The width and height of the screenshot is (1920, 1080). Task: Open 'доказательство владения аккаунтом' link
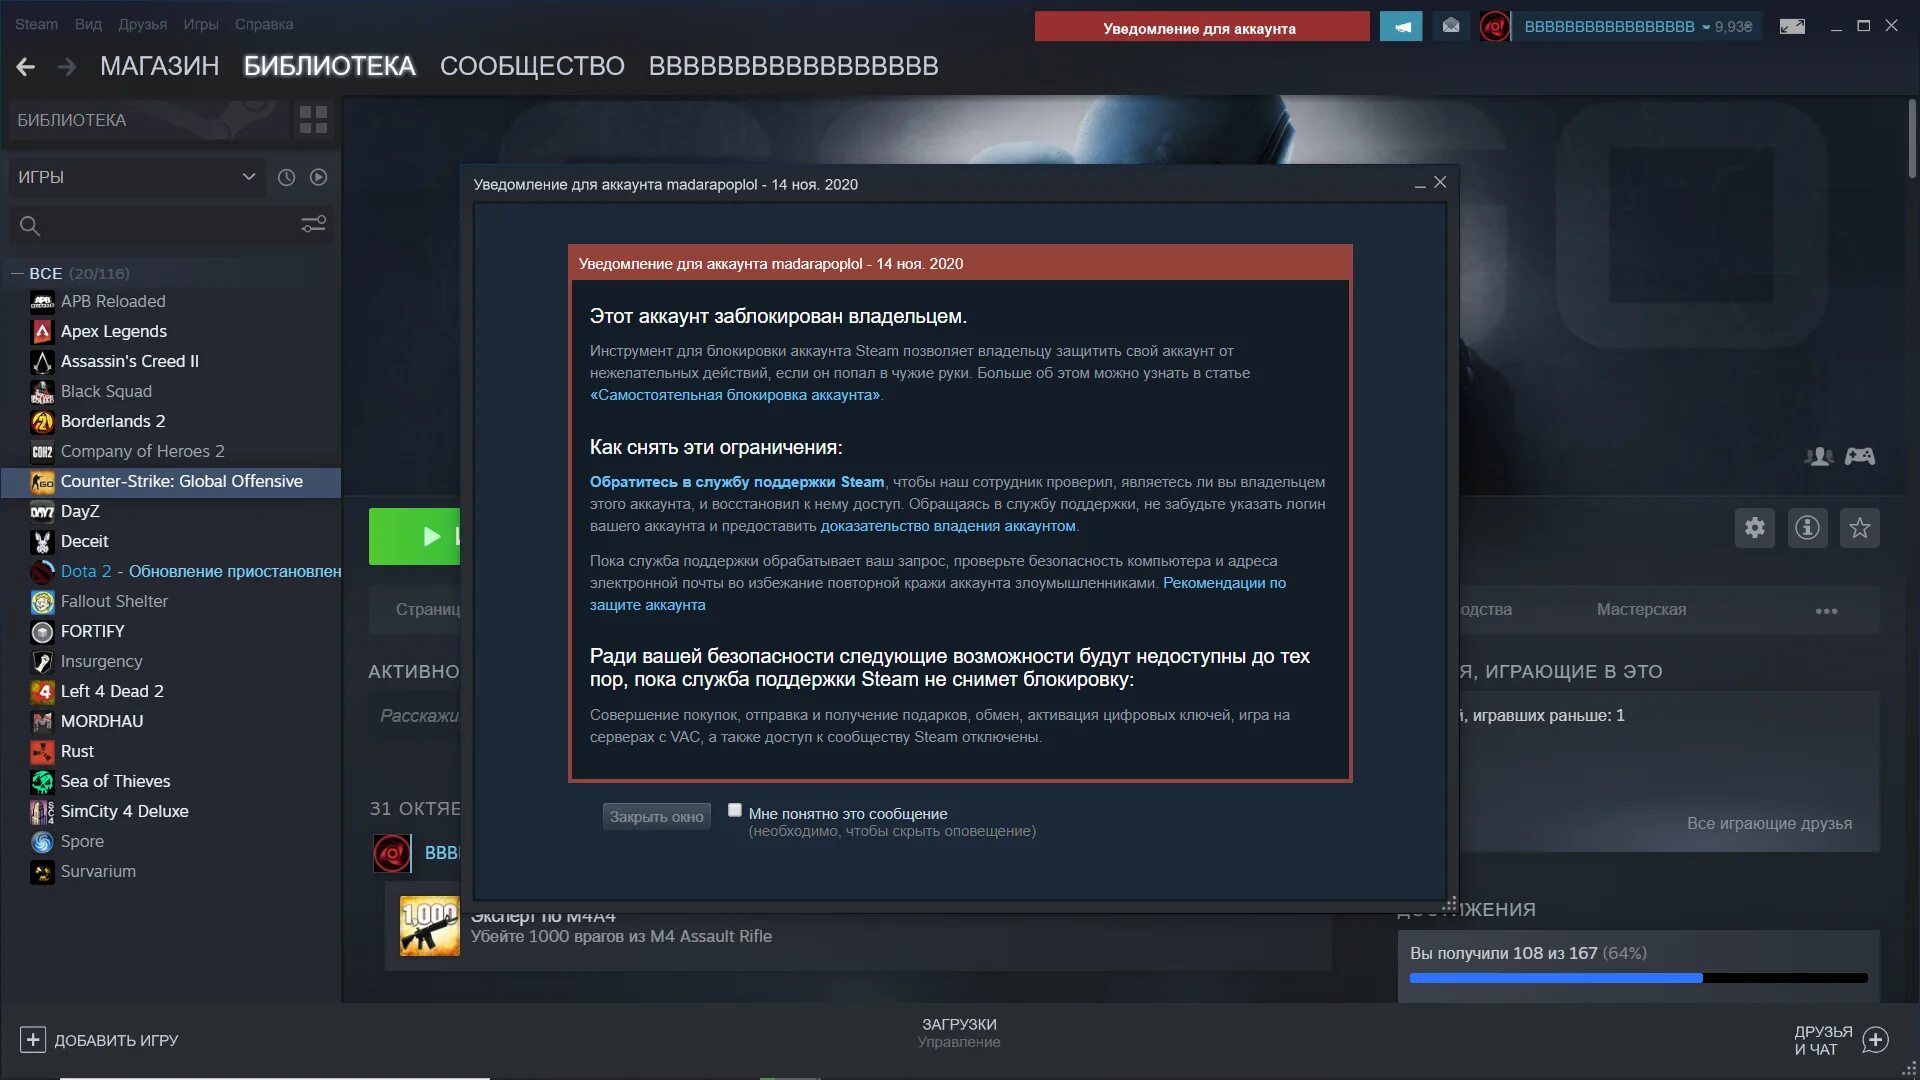[948, 526]
